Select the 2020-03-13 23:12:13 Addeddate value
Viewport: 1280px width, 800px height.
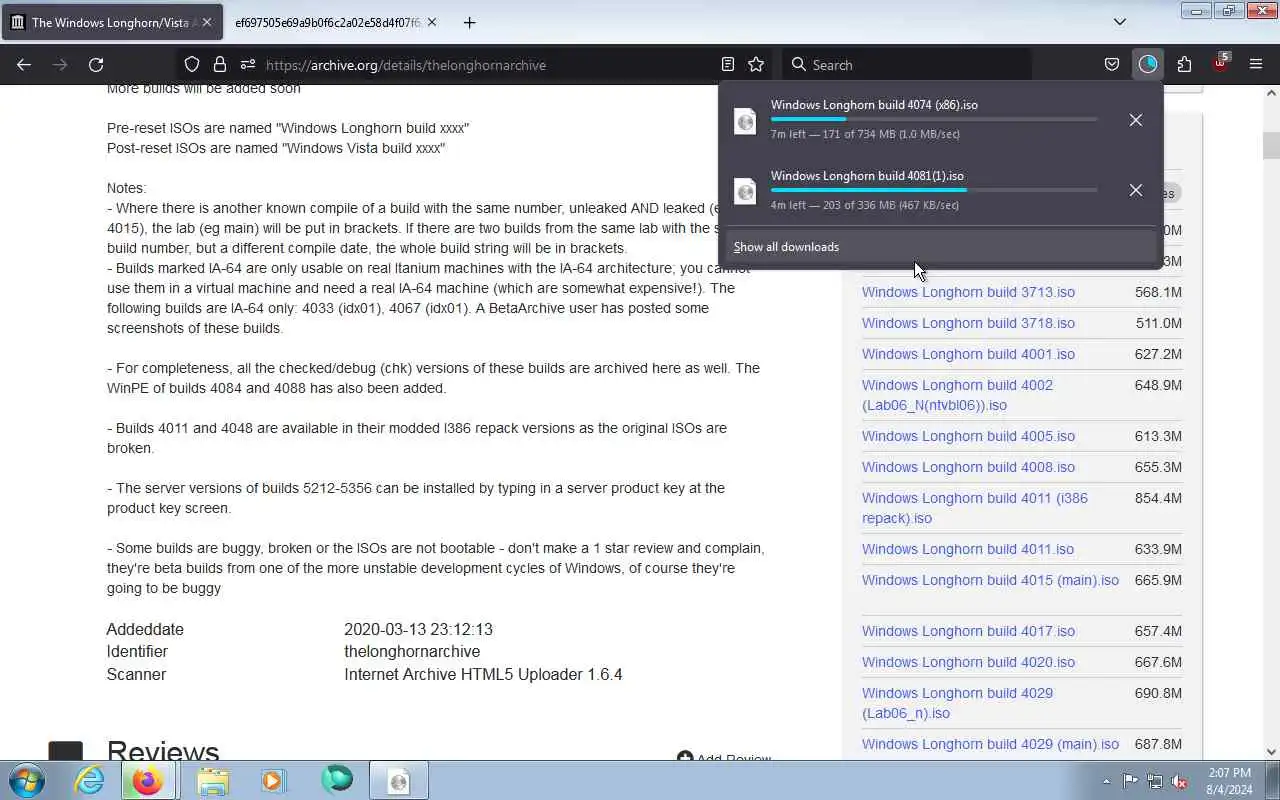418,629
